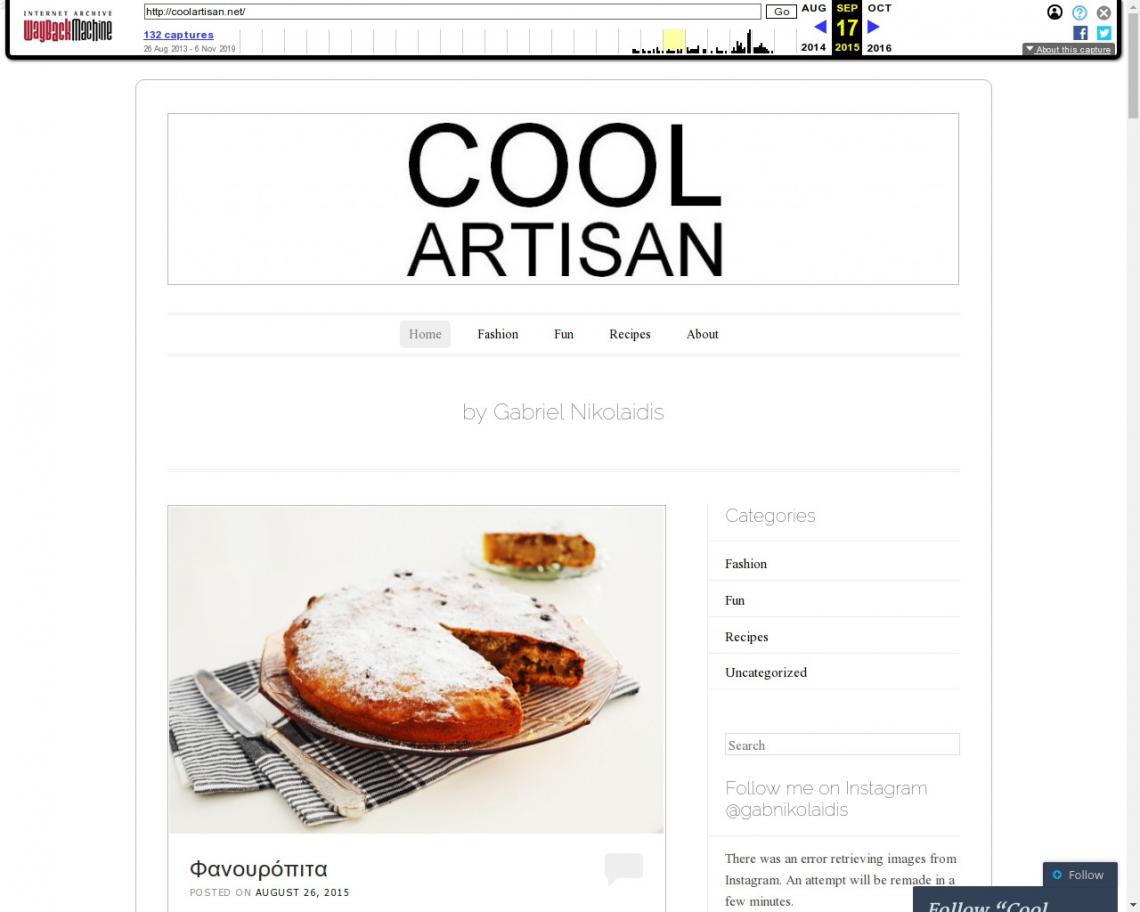Close the Wayback toolbar with X icon
Viewport: 1140px width, 912px height.
[1104, 12]
